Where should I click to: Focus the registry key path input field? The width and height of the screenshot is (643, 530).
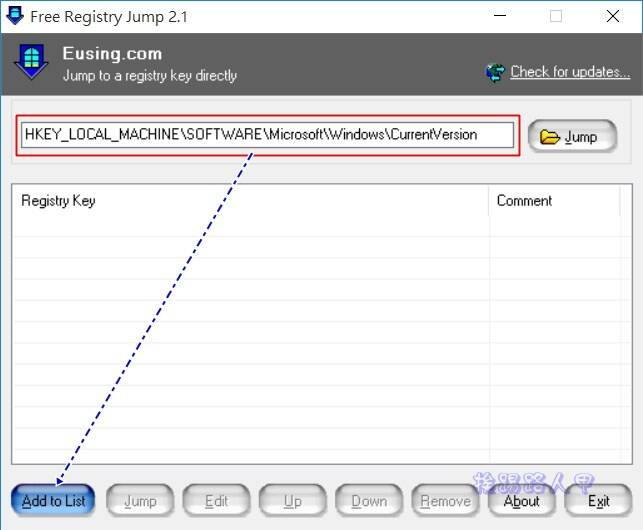tap(267, 135)
